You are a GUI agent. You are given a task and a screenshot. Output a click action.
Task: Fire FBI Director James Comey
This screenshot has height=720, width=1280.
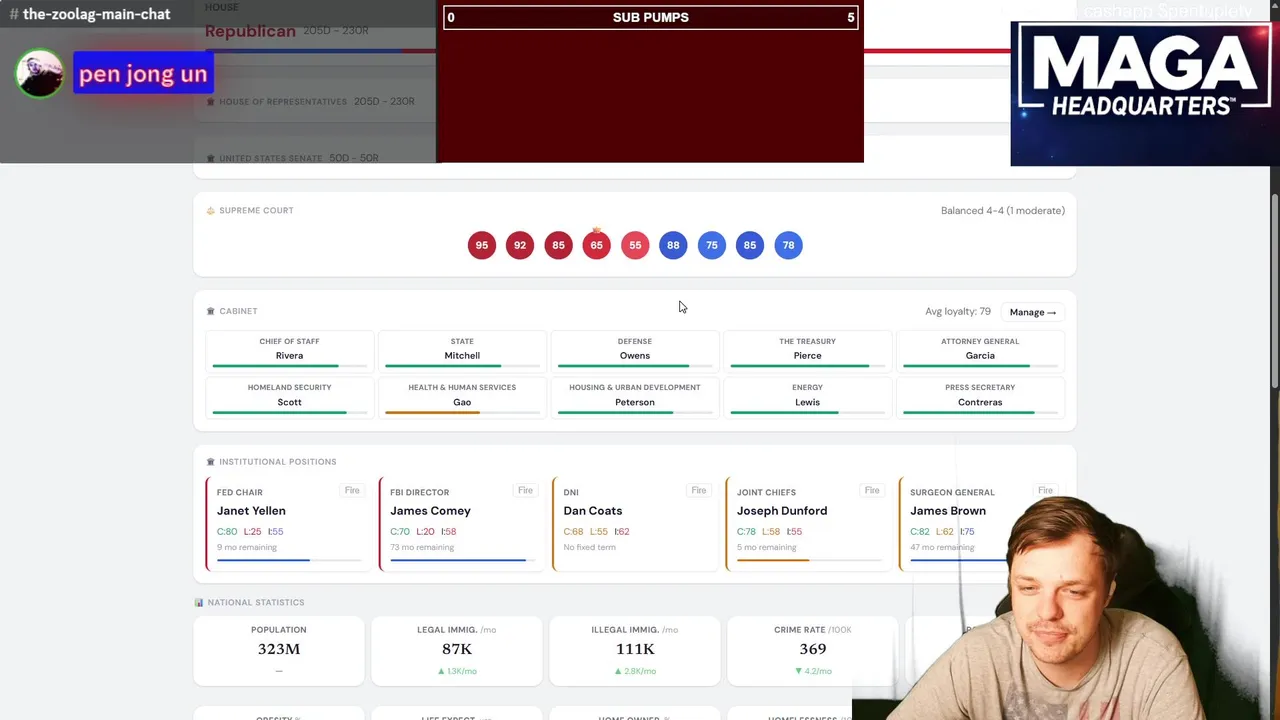525,490
